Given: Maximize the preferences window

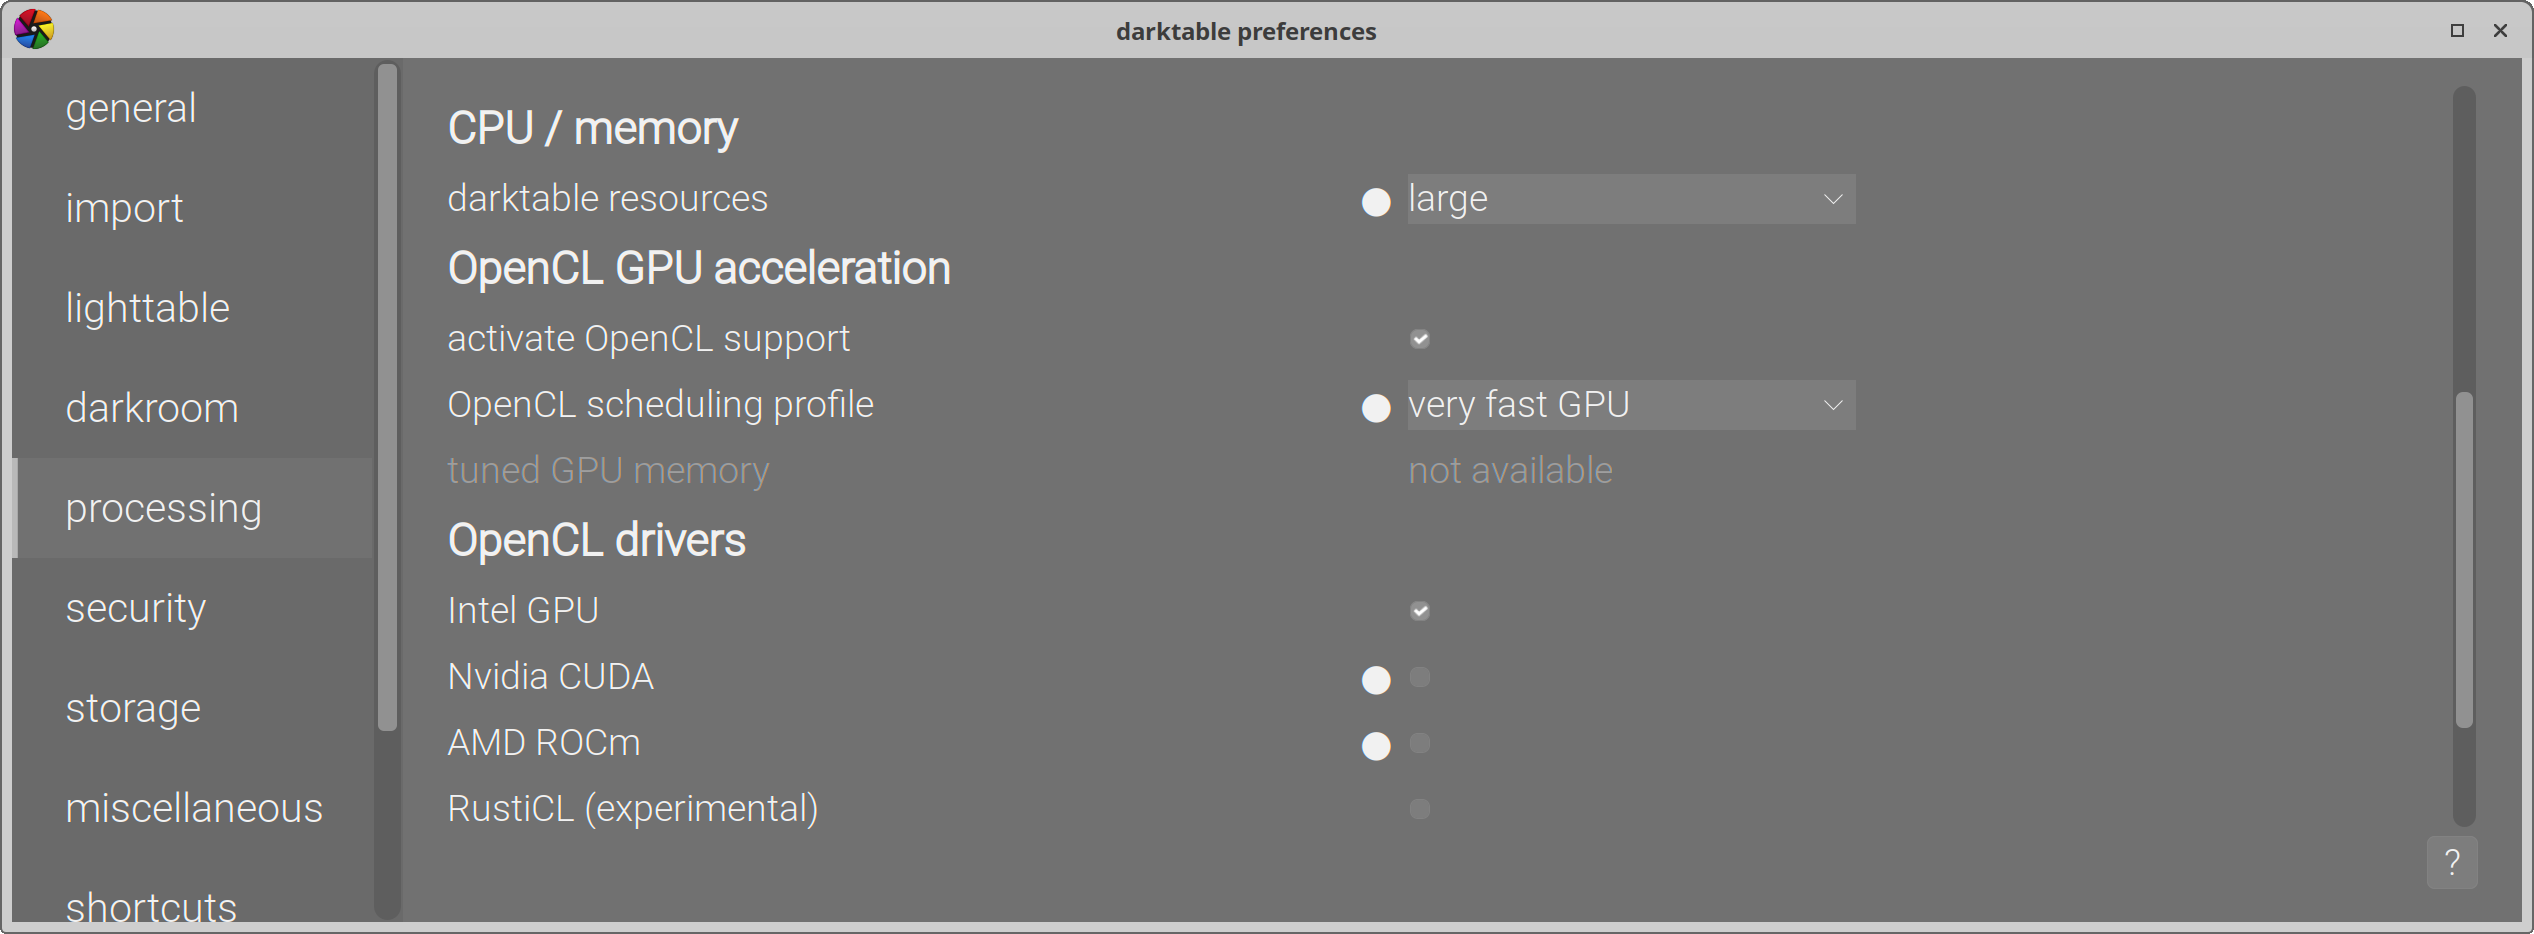Looking at the screenshot, I should 2457,31.
